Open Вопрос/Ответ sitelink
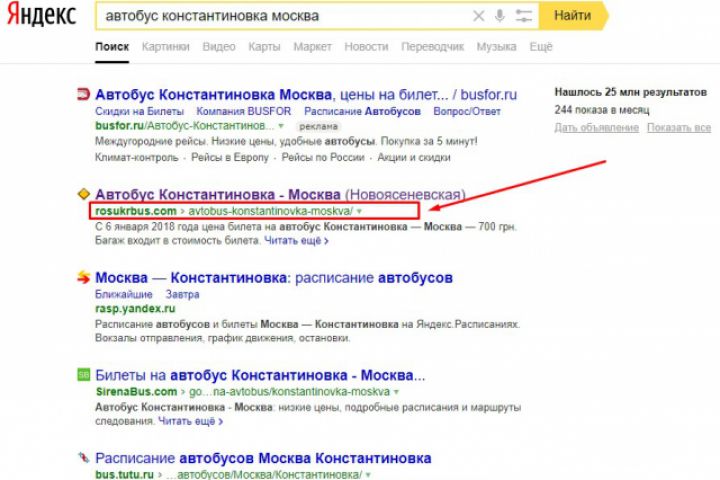The image size is (720, 480). point(467,112)
